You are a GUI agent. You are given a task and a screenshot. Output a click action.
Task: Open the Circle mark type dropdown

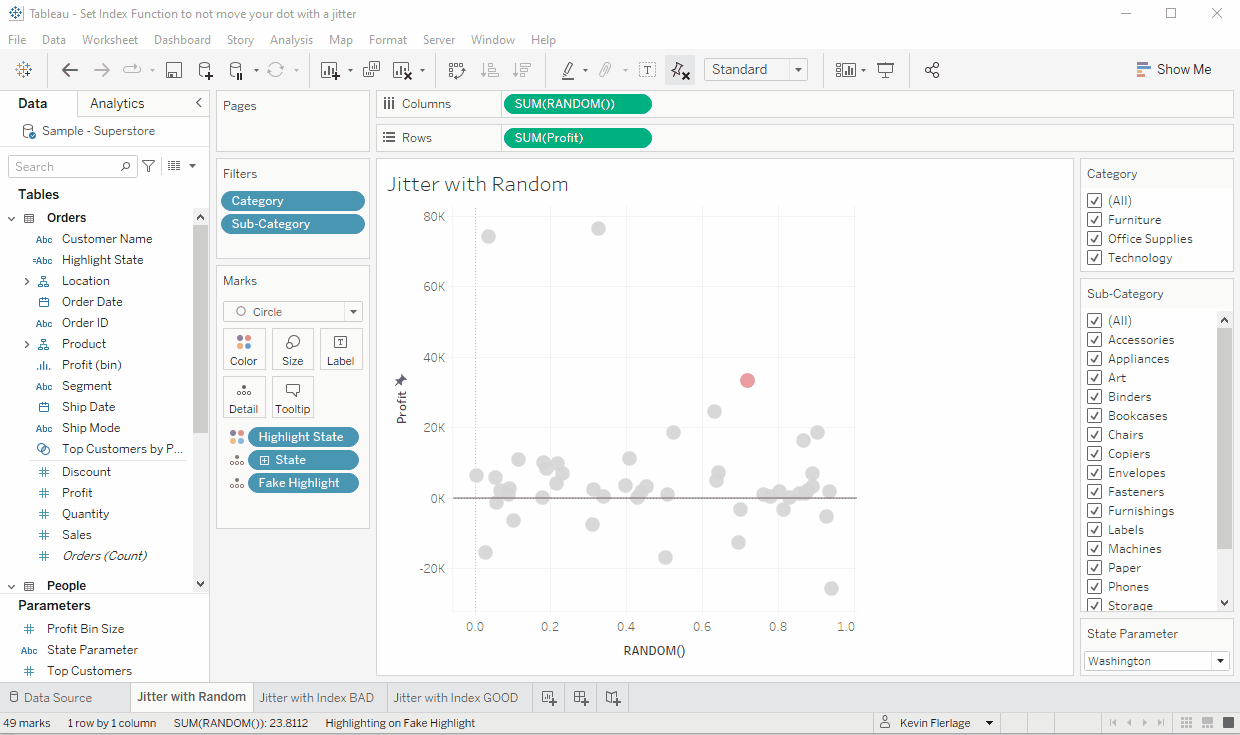[x=293, y=312]
